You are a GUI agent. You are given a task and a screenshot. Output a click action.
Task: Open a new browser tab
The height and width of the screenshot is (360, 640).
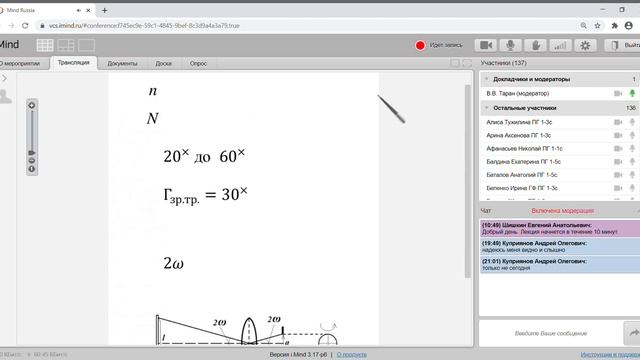(104, 10)
